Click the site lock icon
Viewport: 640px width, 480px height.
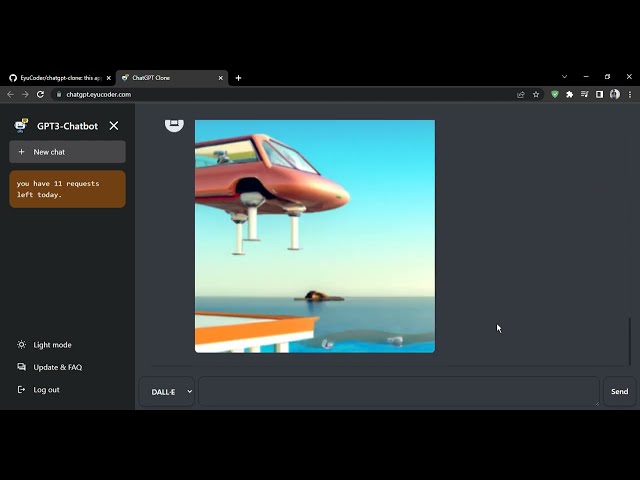59,94
